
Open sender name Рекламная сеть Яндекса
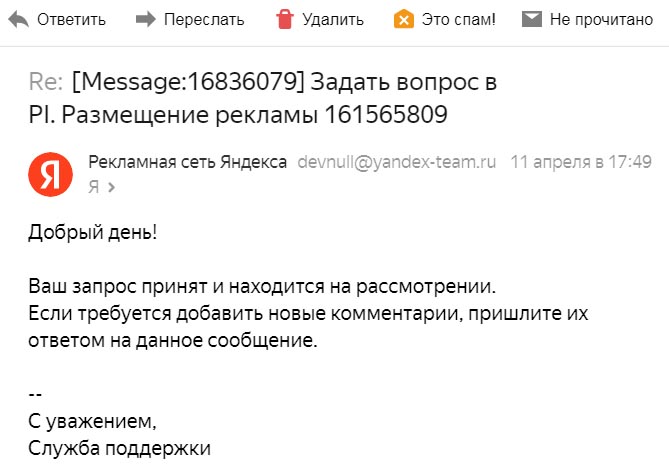pyautogui.click(x=188, y=162)
